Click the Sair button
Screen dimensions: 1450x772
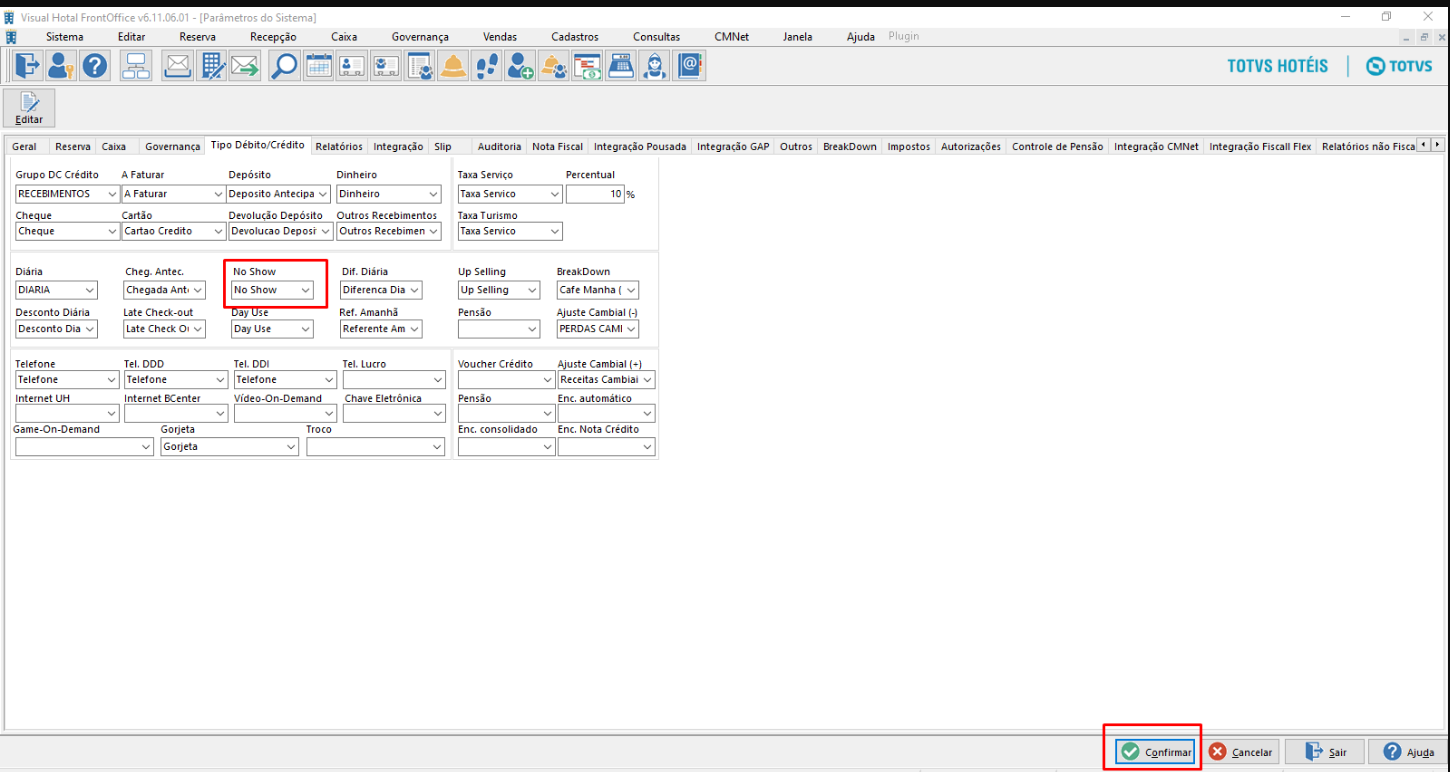[x=1325, y=752]
